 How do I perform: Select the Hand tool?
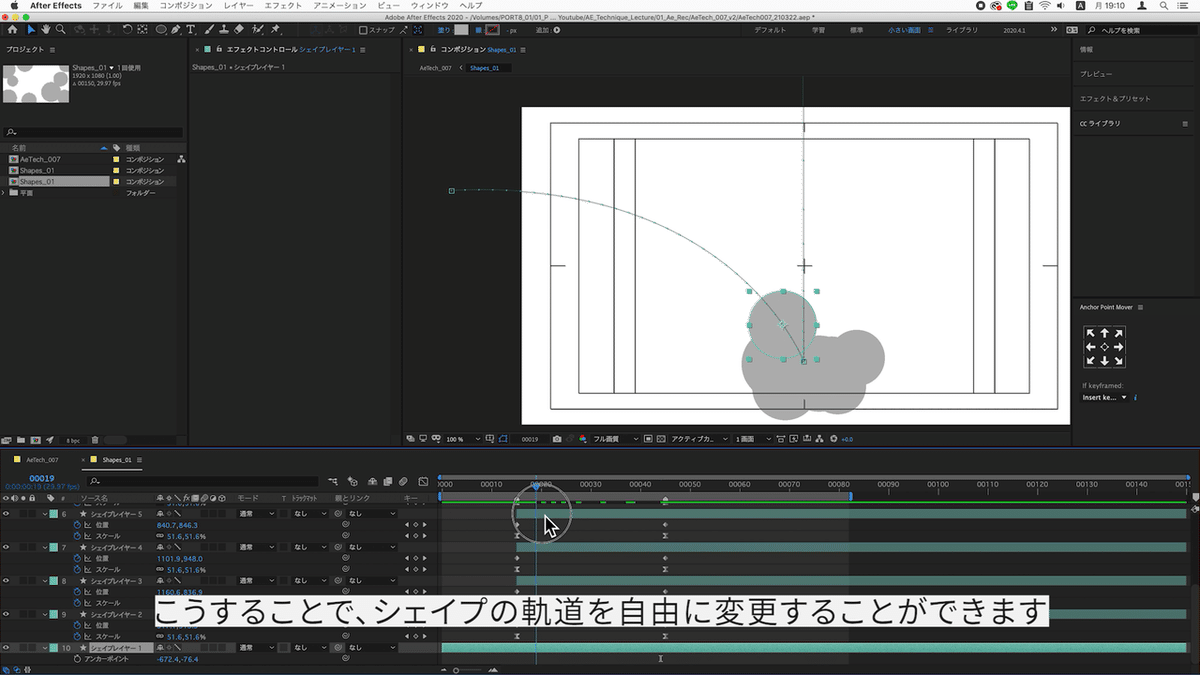pyautogui.click(x=45, y=30)
